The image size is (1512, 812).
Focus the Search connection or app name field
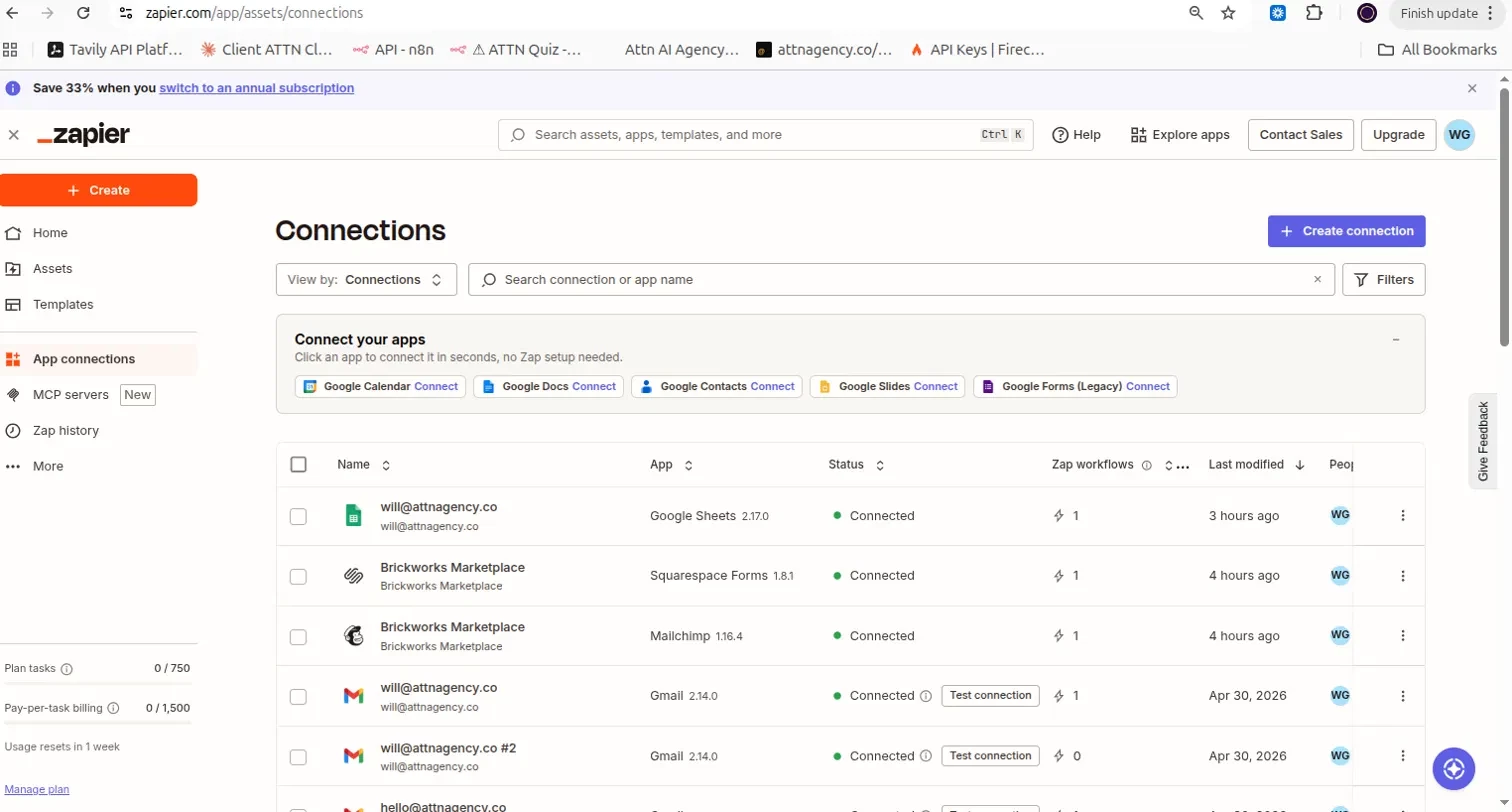(x=901, y=280)
